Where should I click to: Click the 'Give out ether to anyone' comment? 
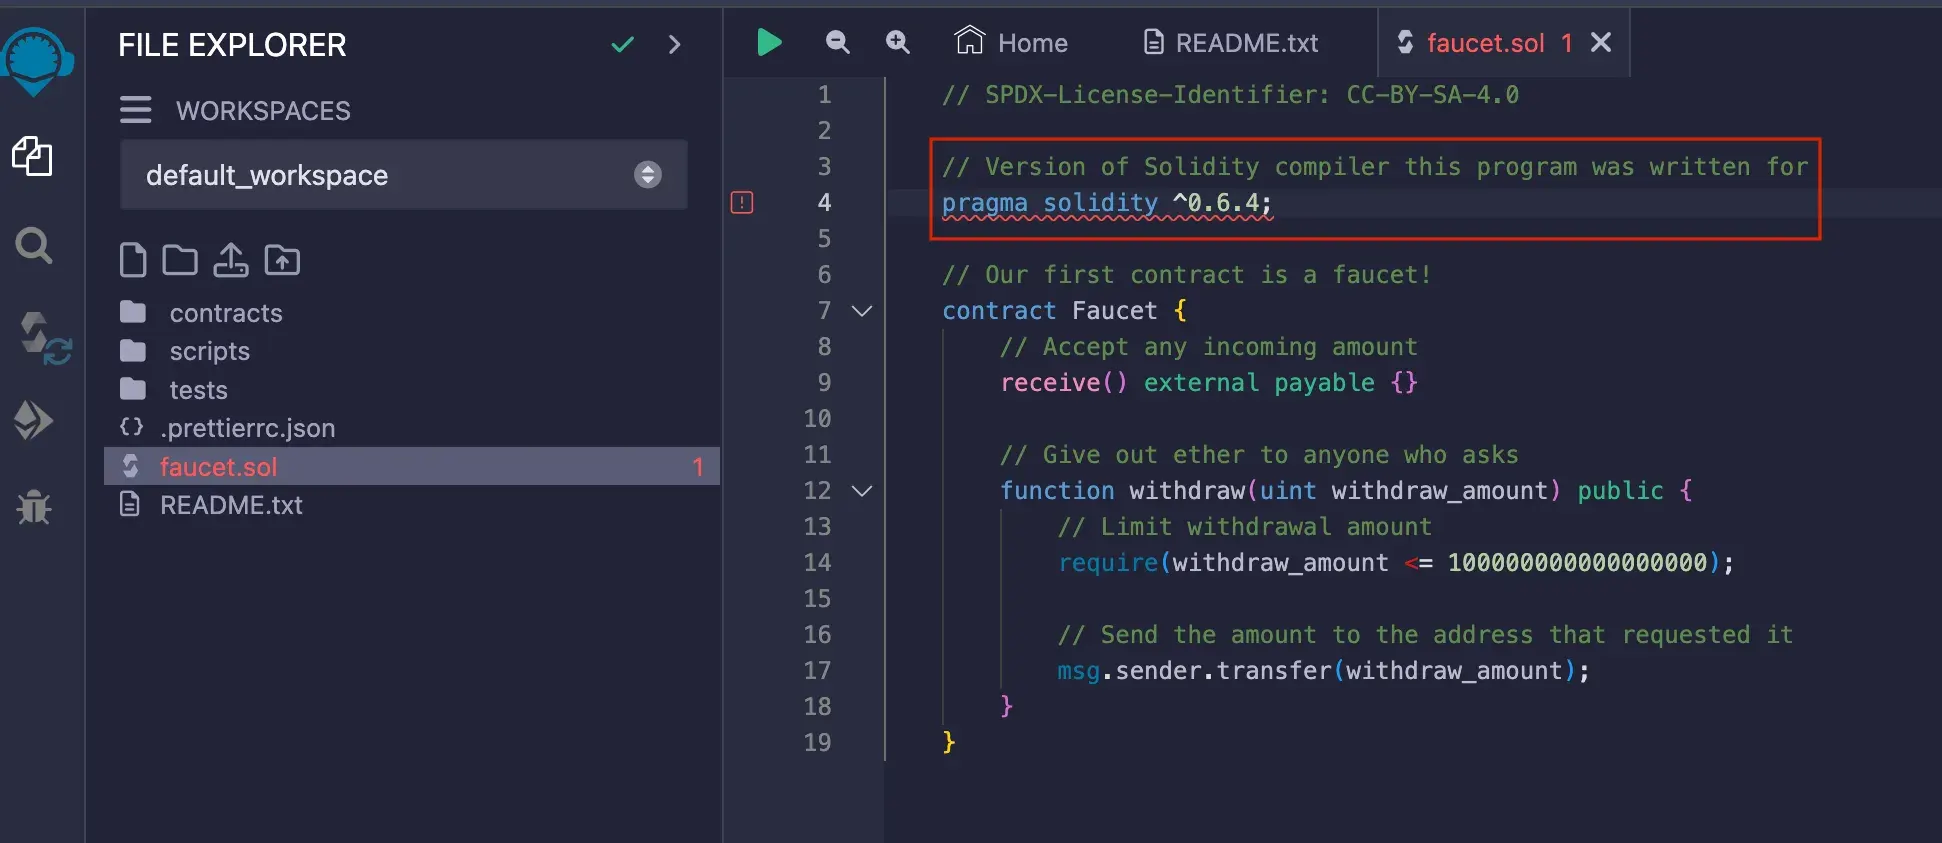tap(1259, 455)
